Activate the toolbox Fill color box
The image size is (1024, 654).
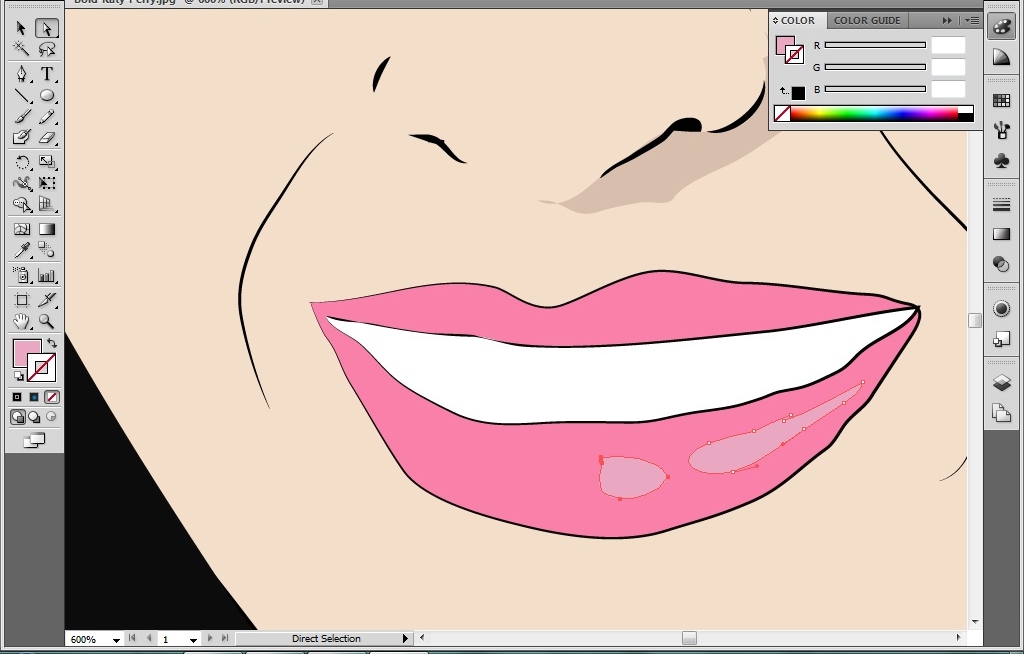24,350
